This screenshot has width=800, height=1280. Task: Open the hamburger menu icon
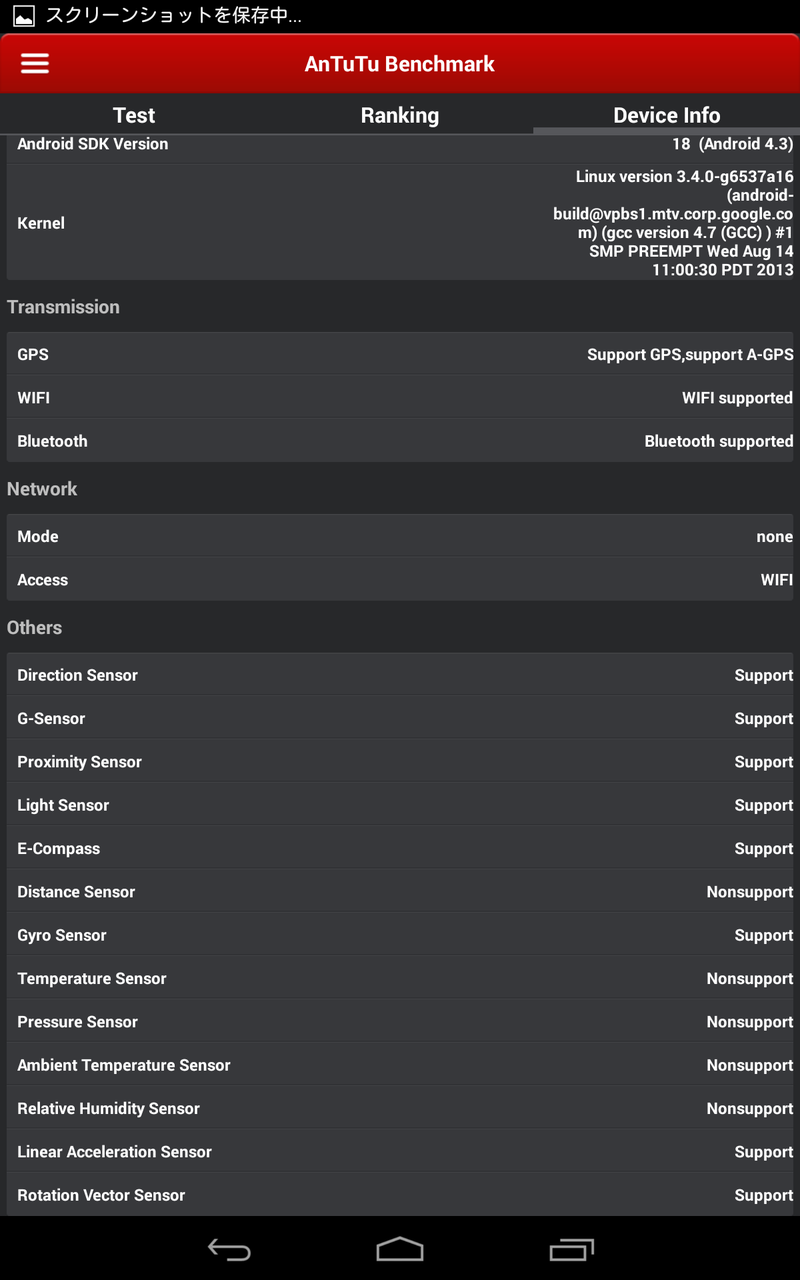35,63
